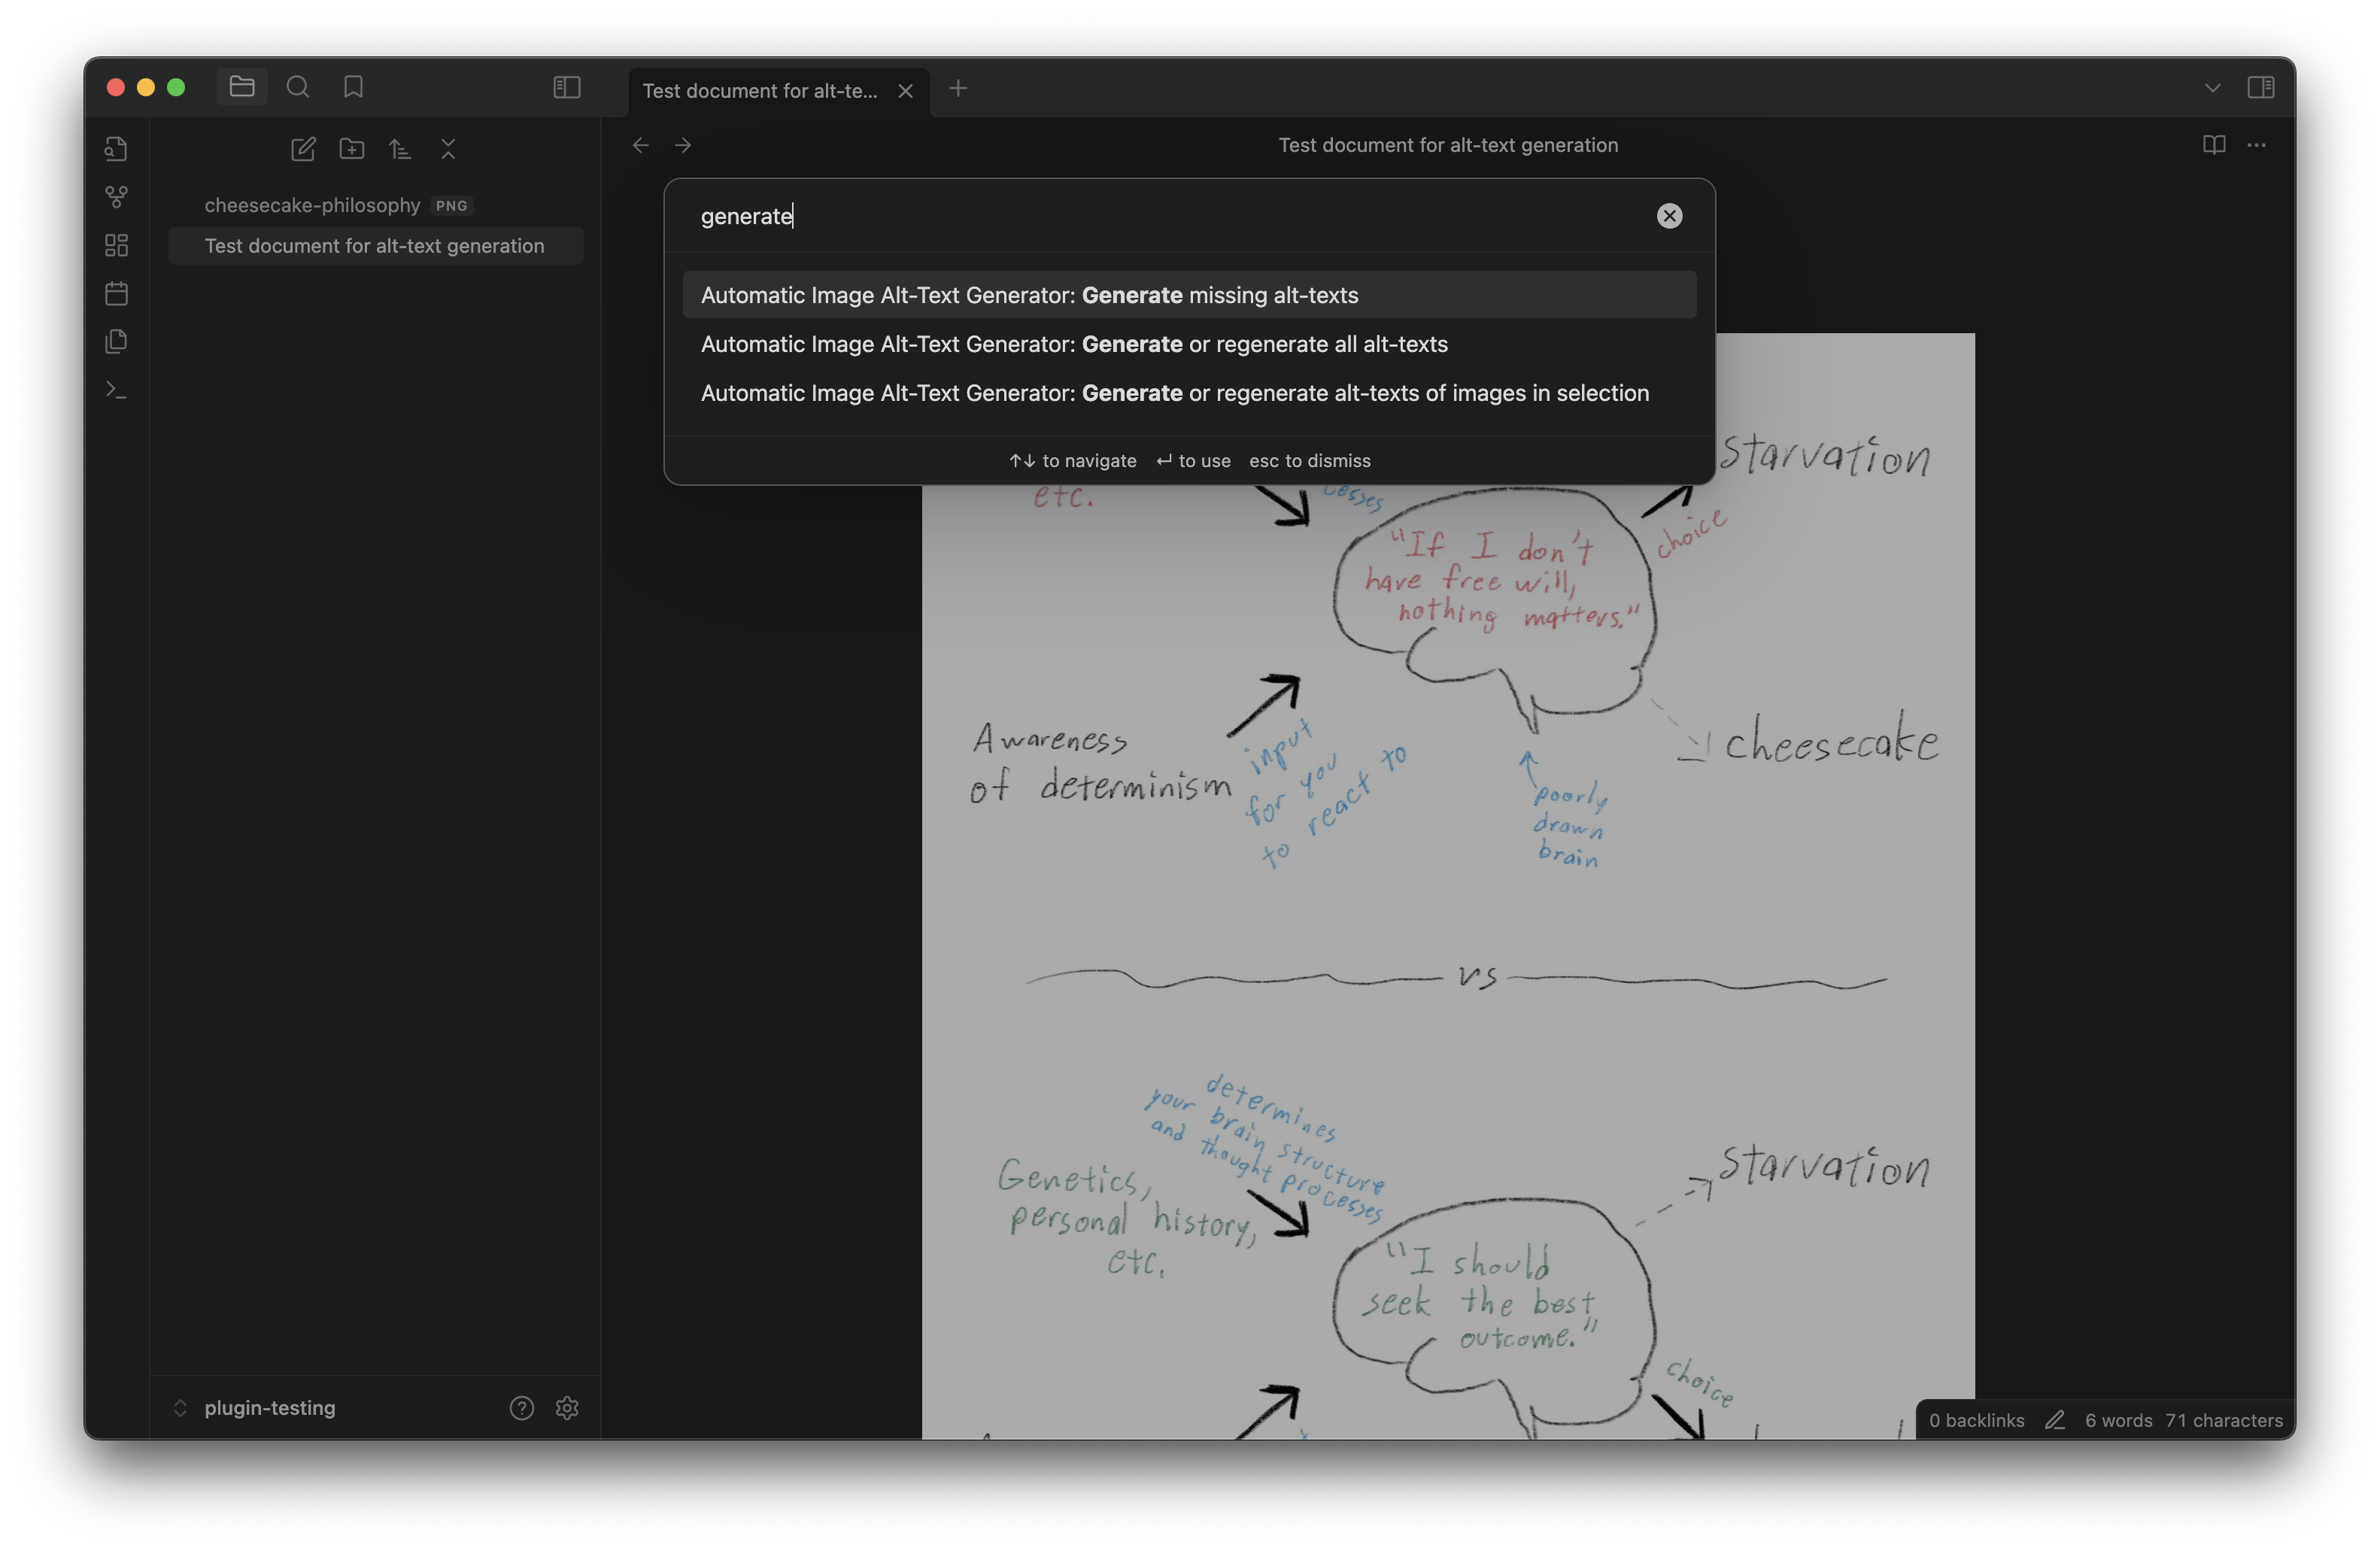Toggle the left sidebar

[x=566, y=87]
